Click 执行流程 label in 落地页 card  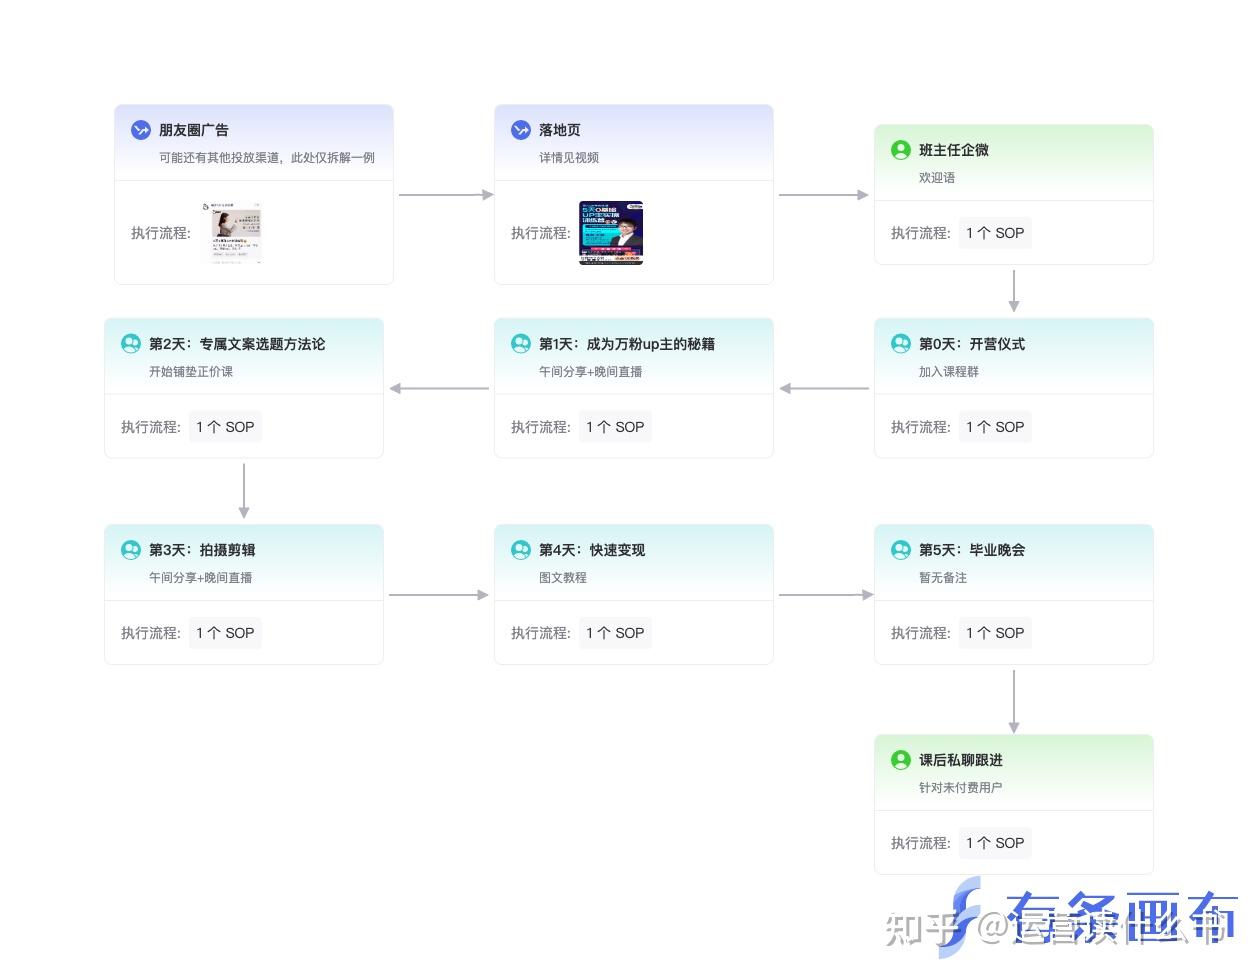point(541,233)
